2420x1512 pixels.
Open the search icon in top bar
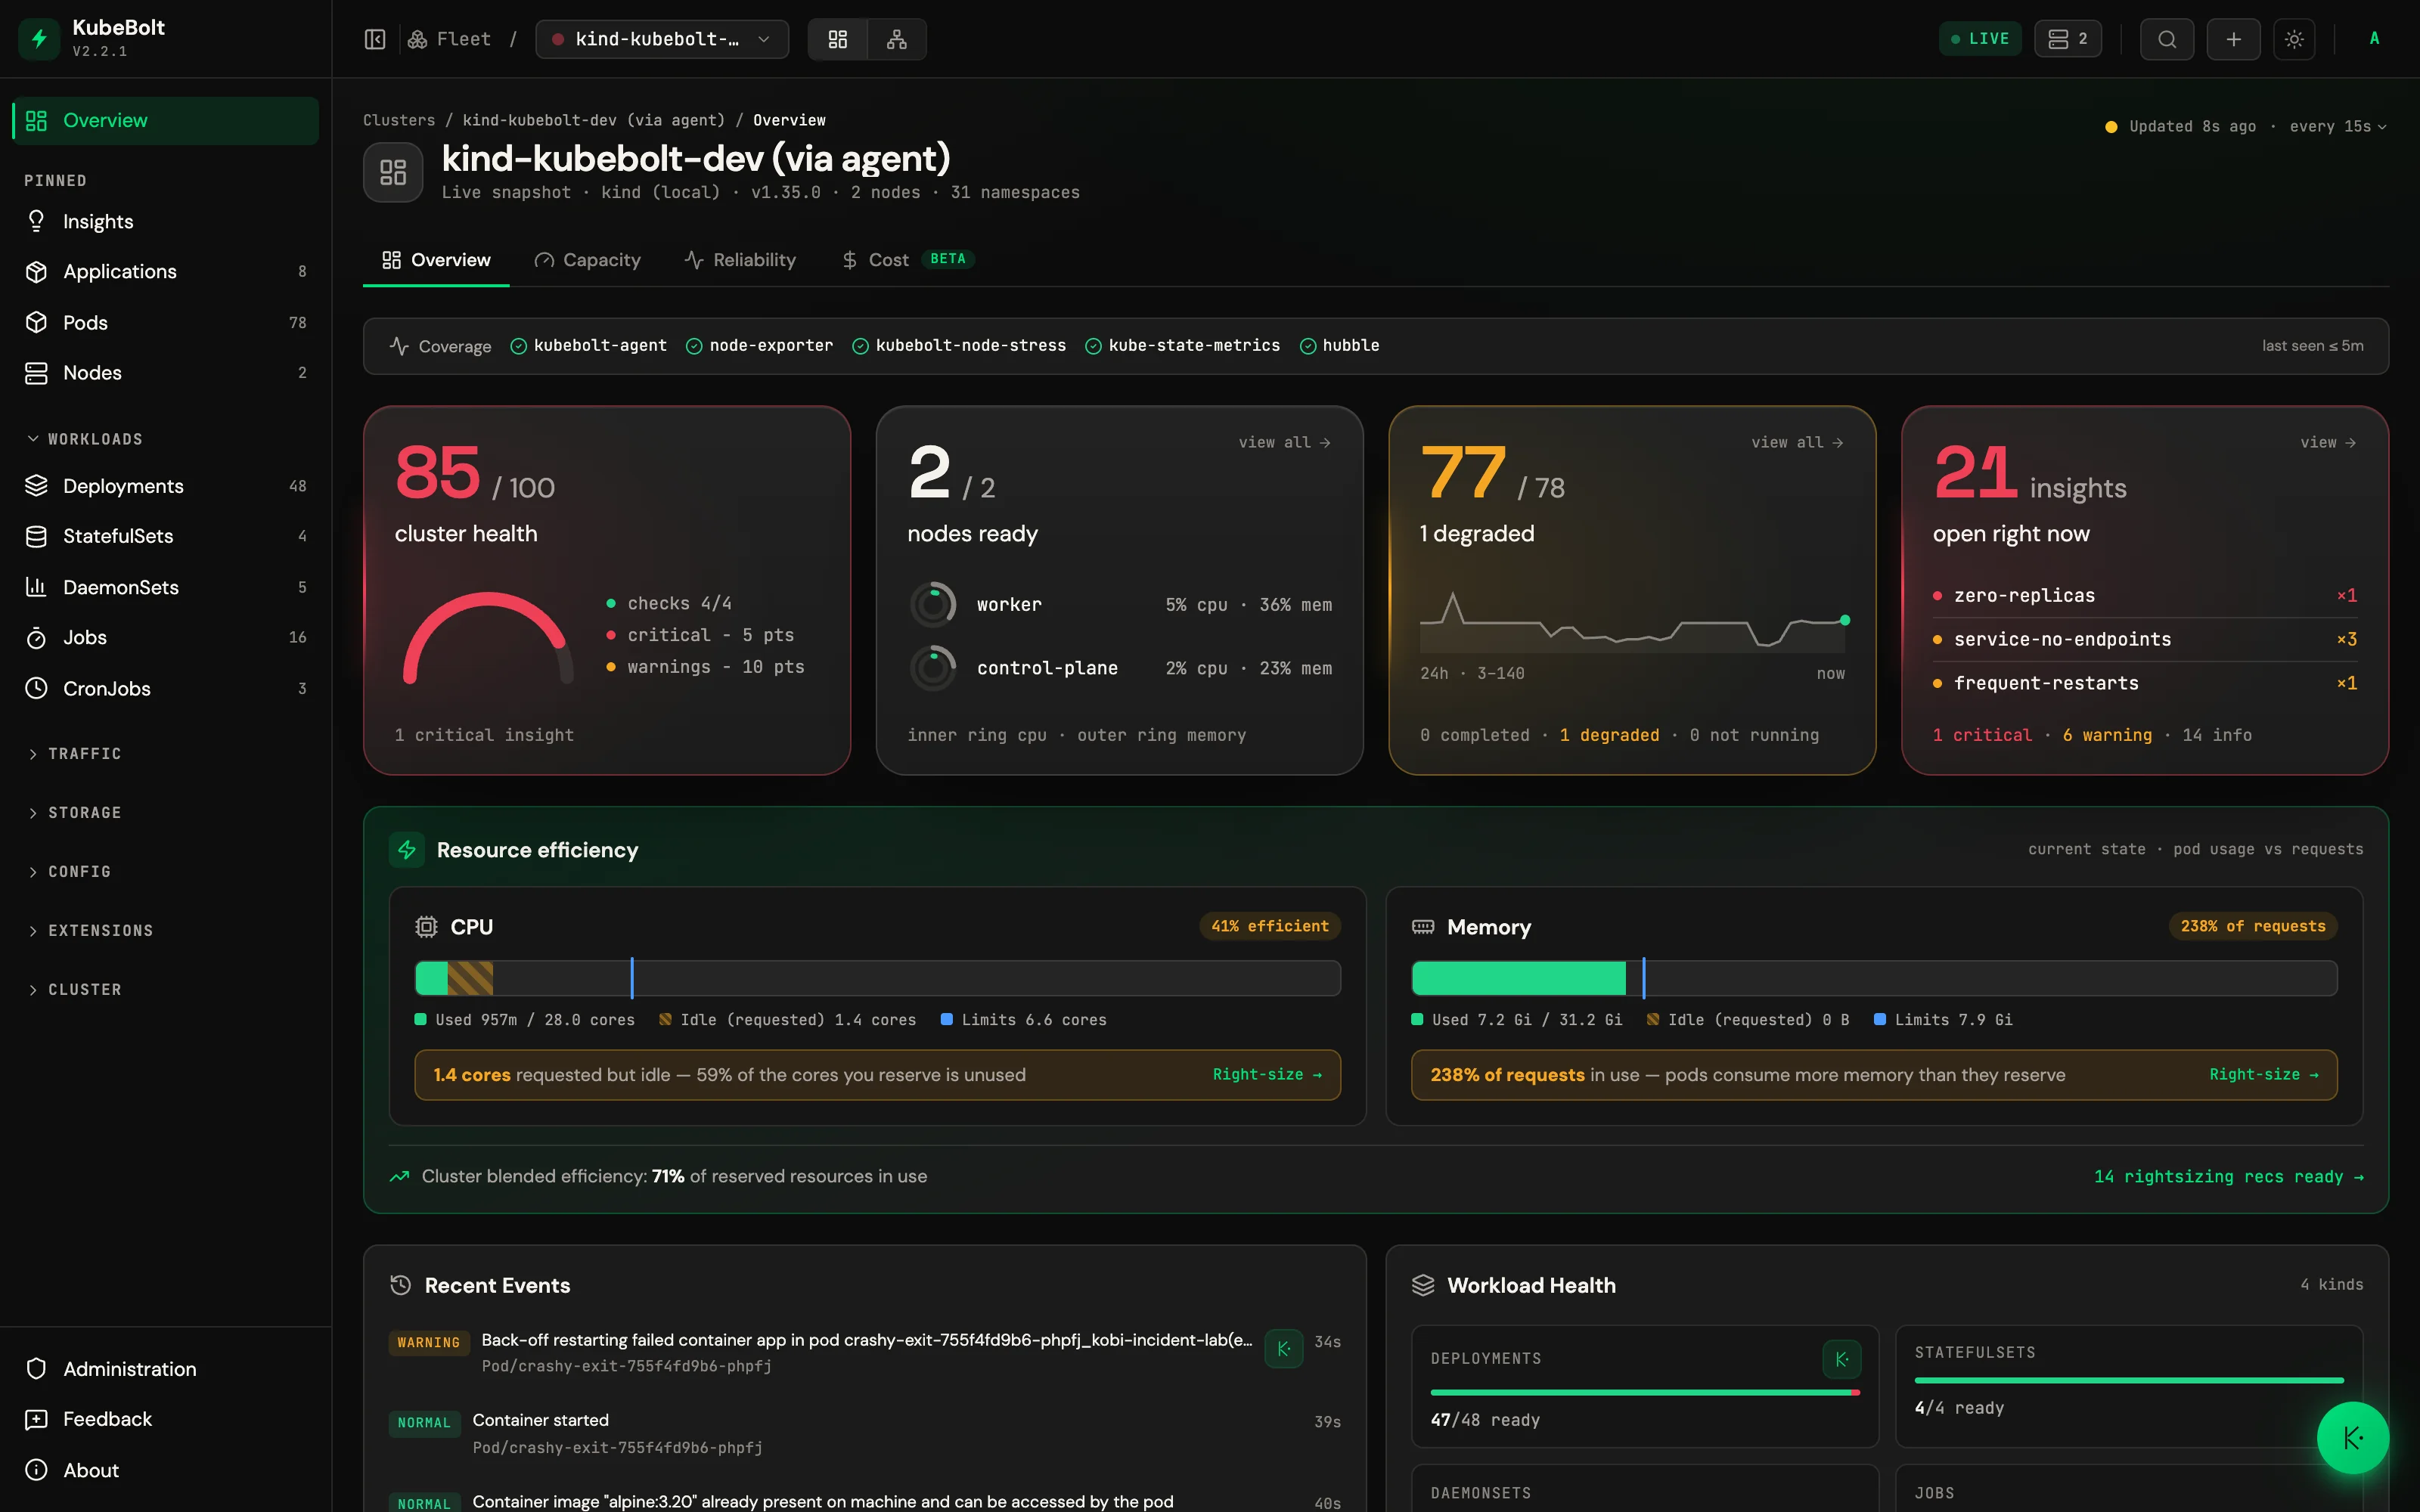click(x=2166, y=39)
